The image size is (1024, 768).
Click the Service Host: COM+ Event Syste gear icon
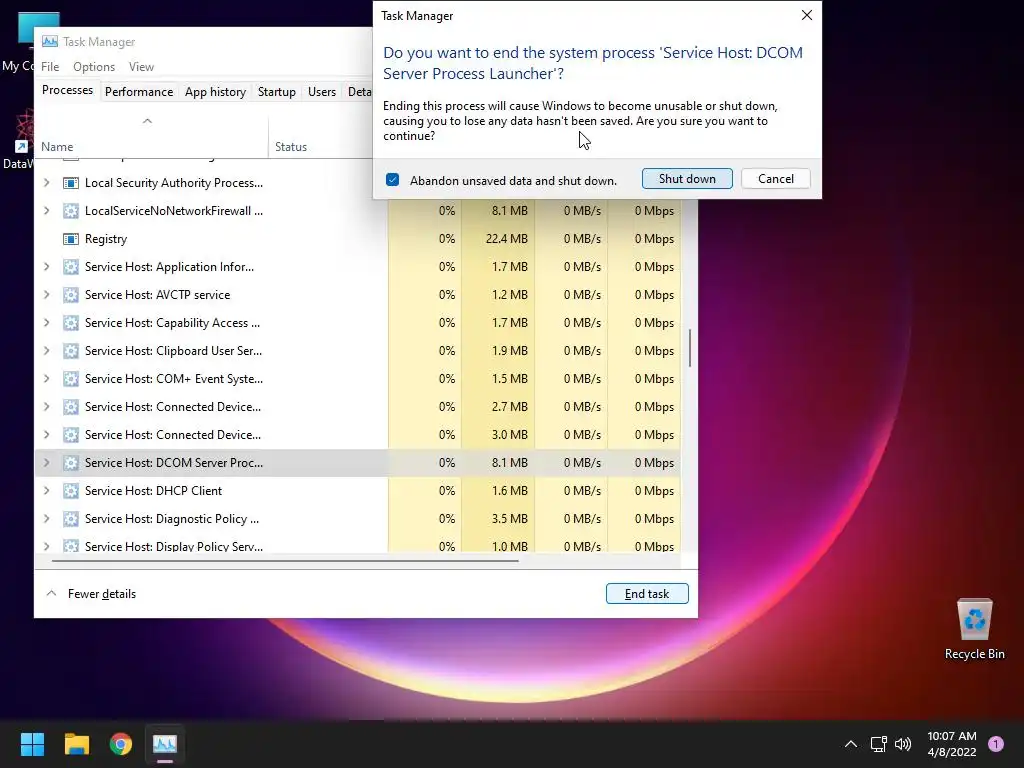point(71,379)
